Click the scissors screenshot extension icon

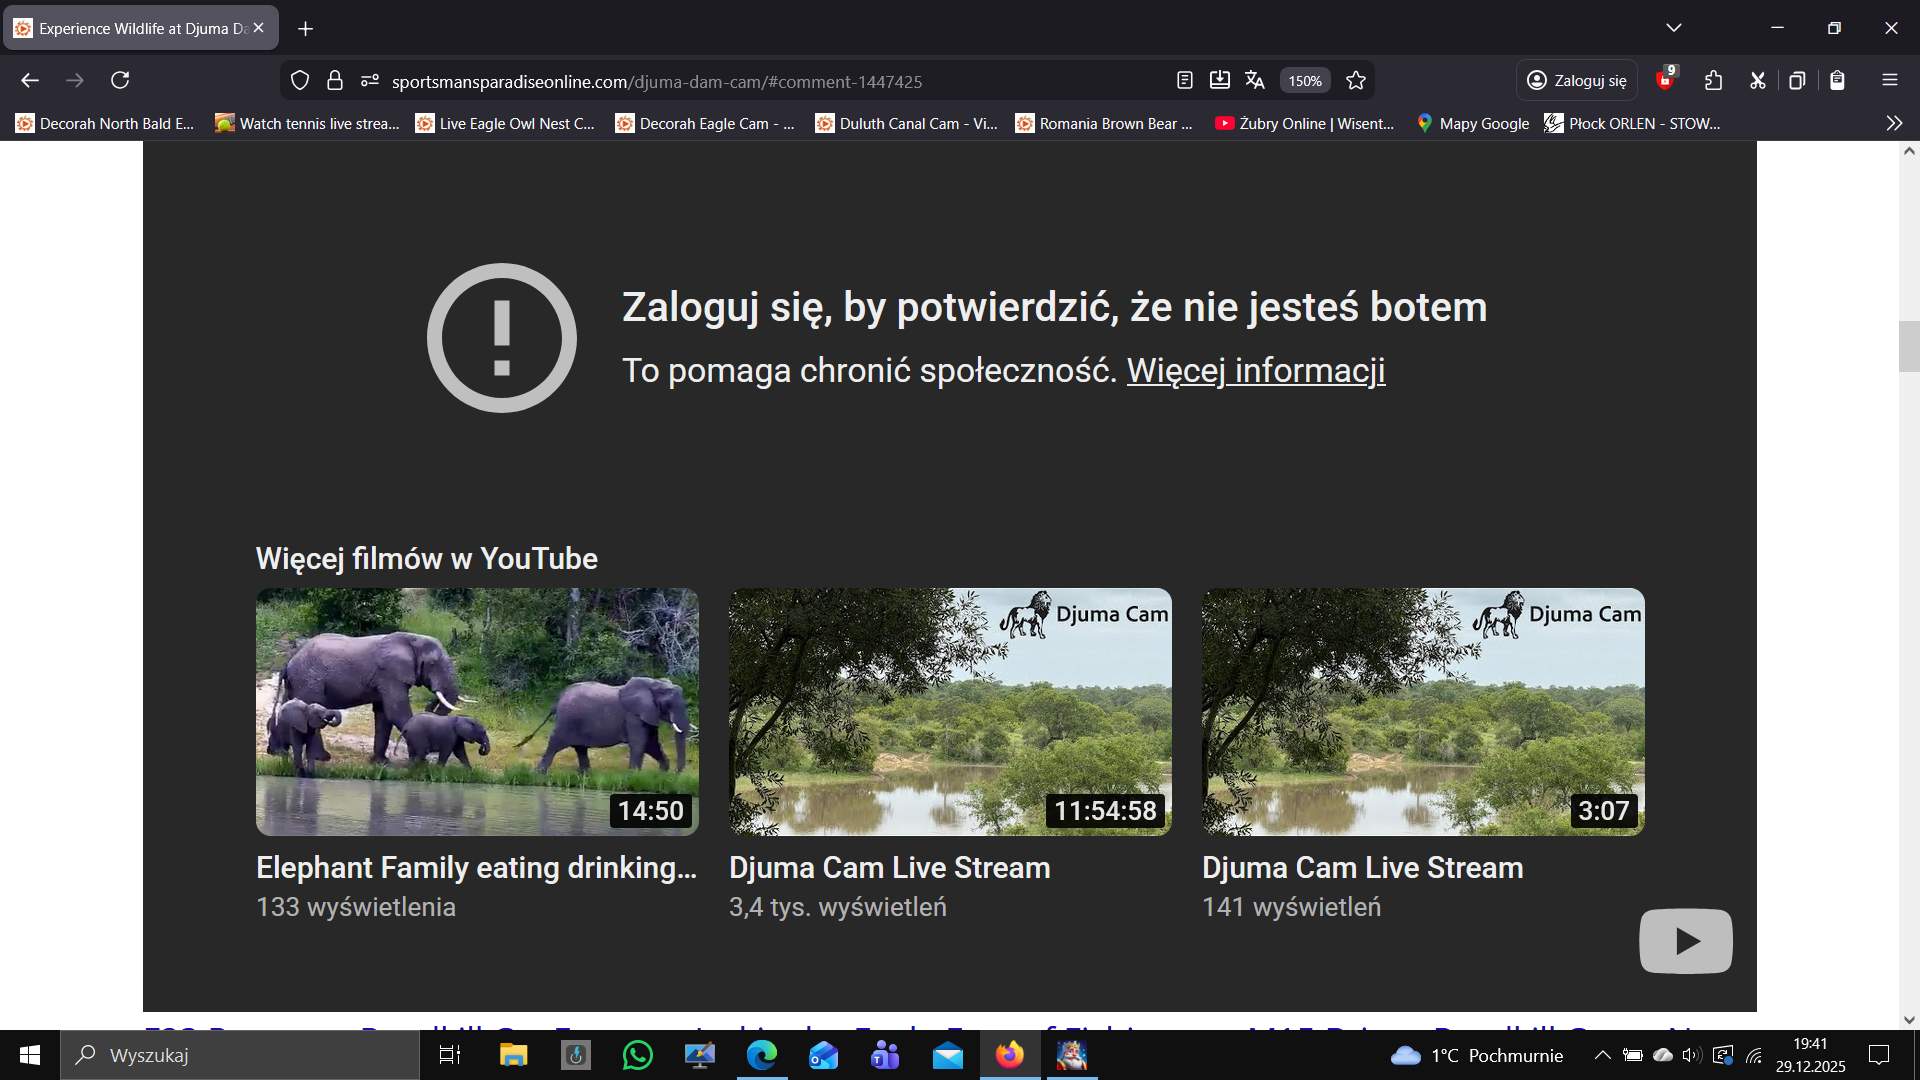[x=1757, y=80]
